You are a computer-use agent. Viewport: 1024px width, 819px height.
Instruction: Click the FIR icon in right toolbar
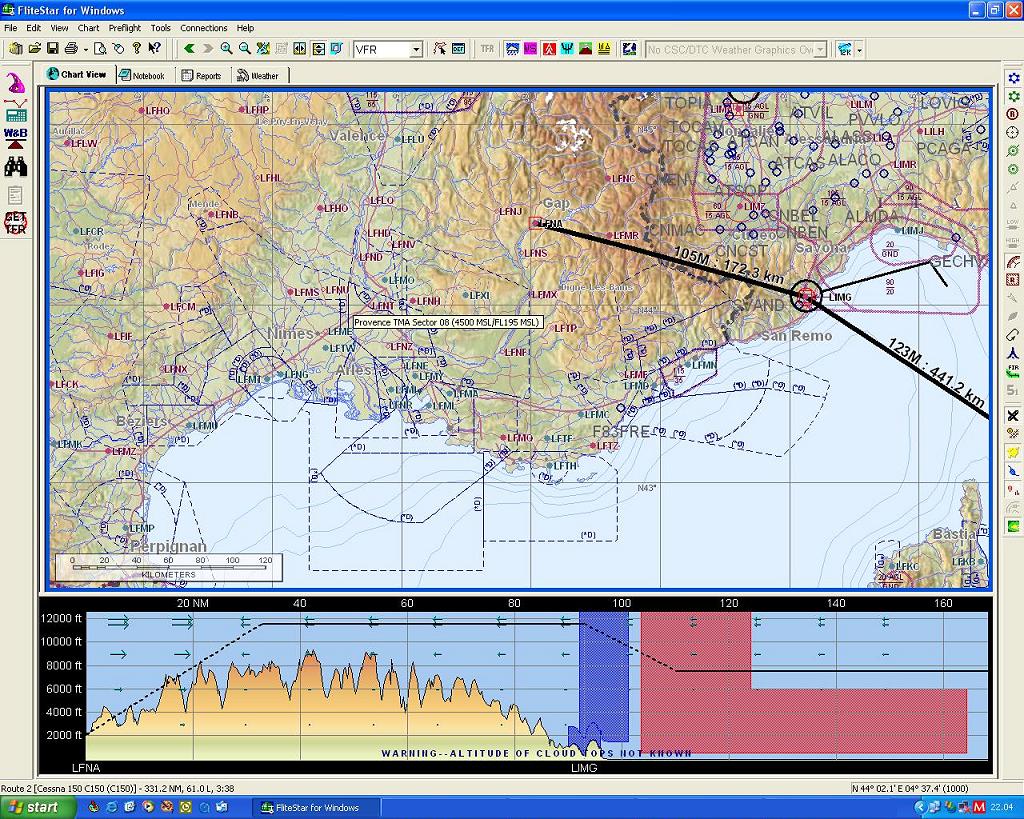(1013, 372)
